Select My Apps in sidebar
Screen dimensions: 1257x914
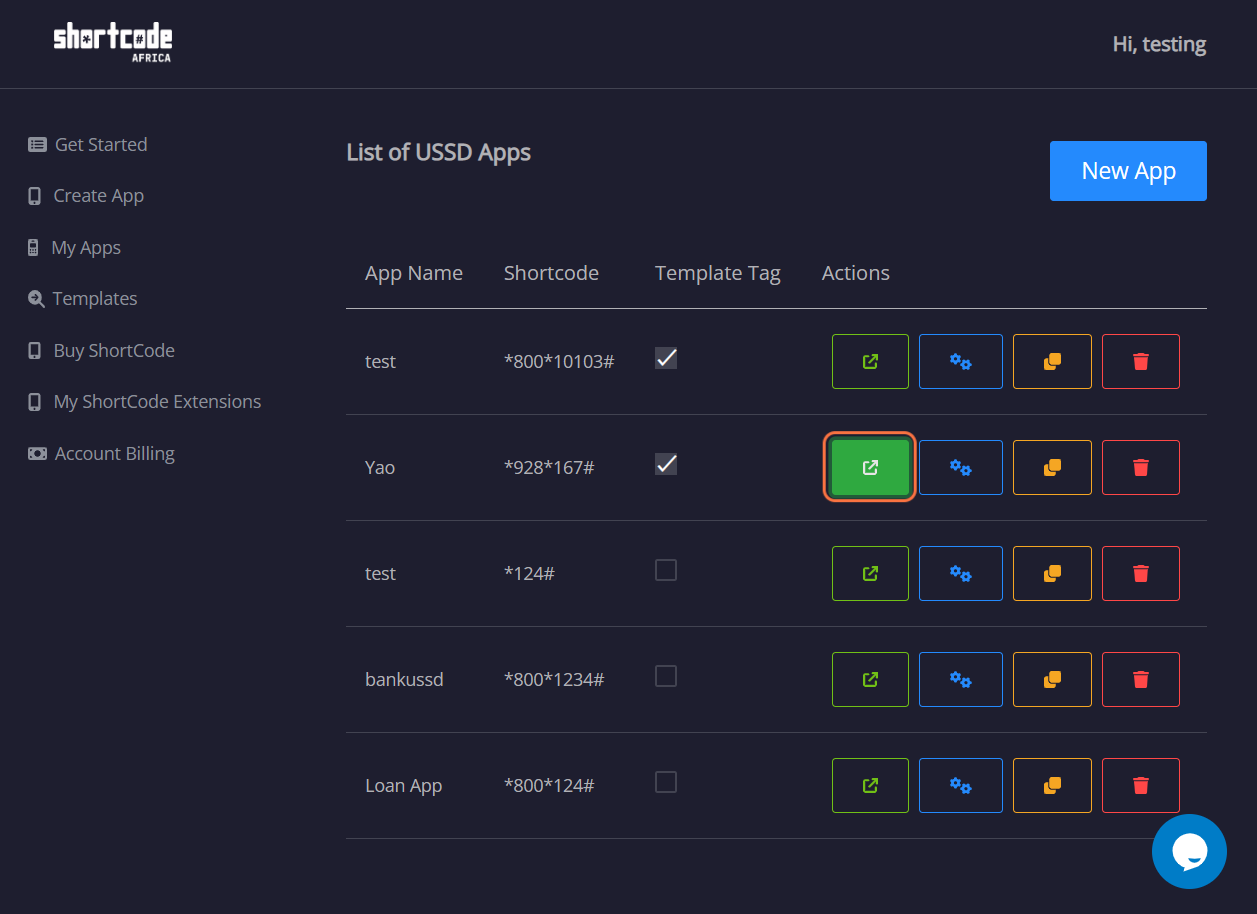point(75,247)
